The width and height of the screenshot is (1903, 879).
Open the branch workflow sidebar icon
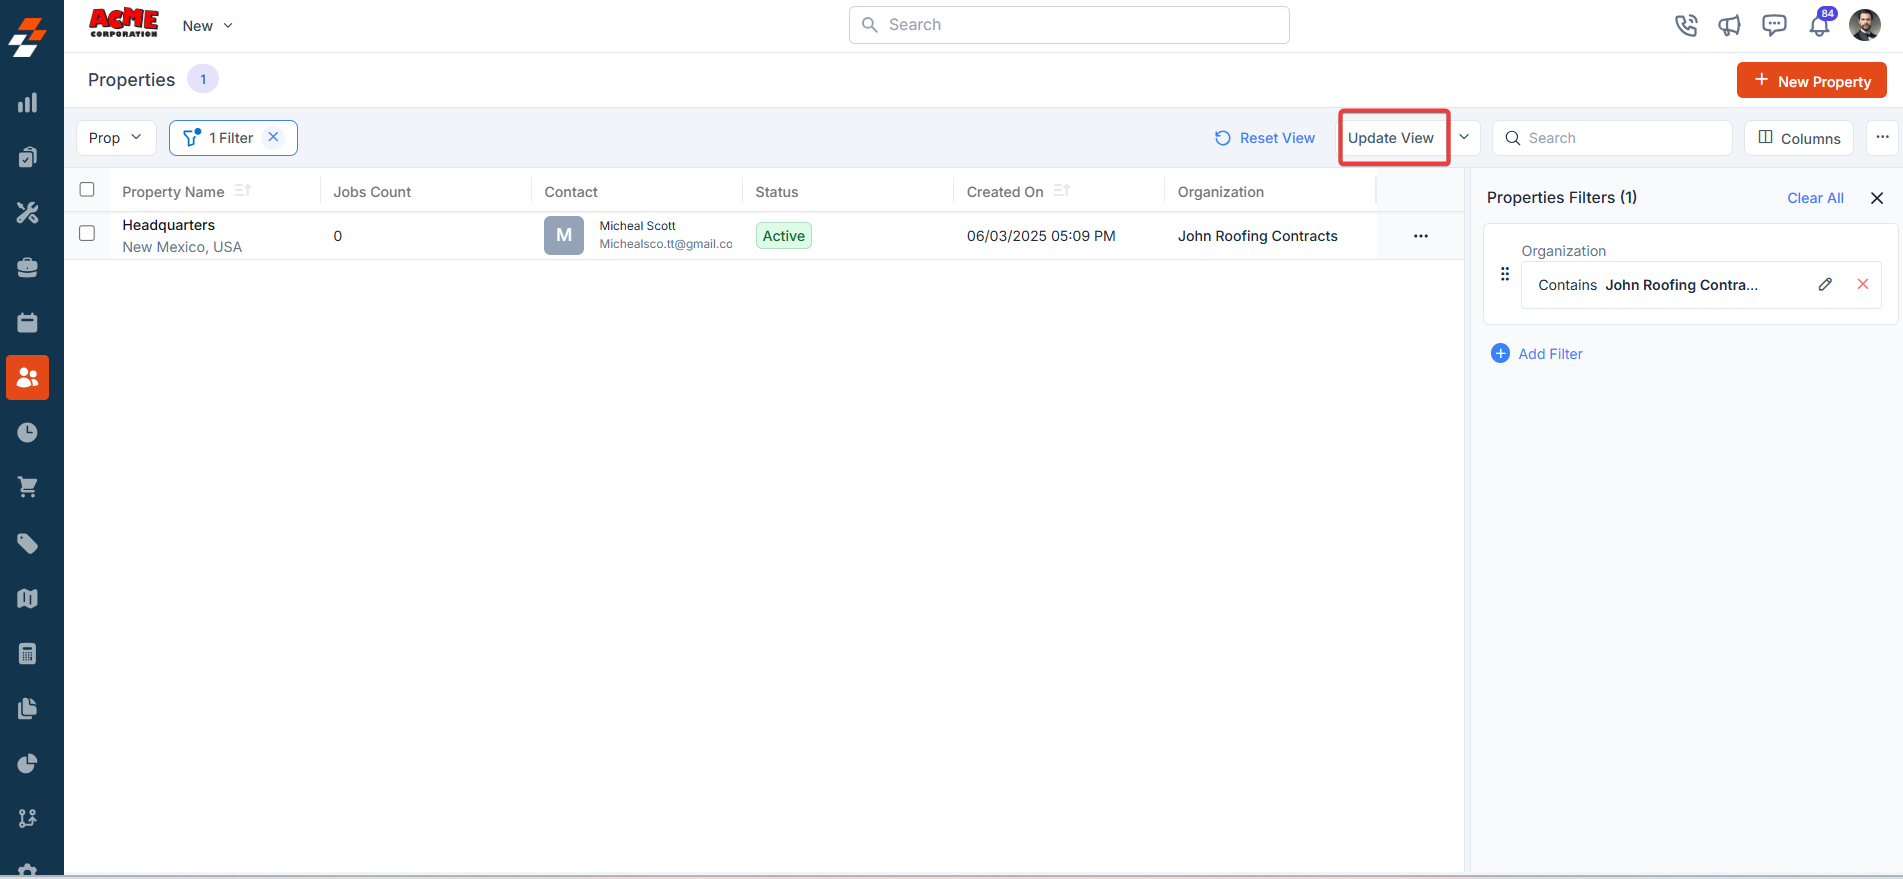coord(28,818)
